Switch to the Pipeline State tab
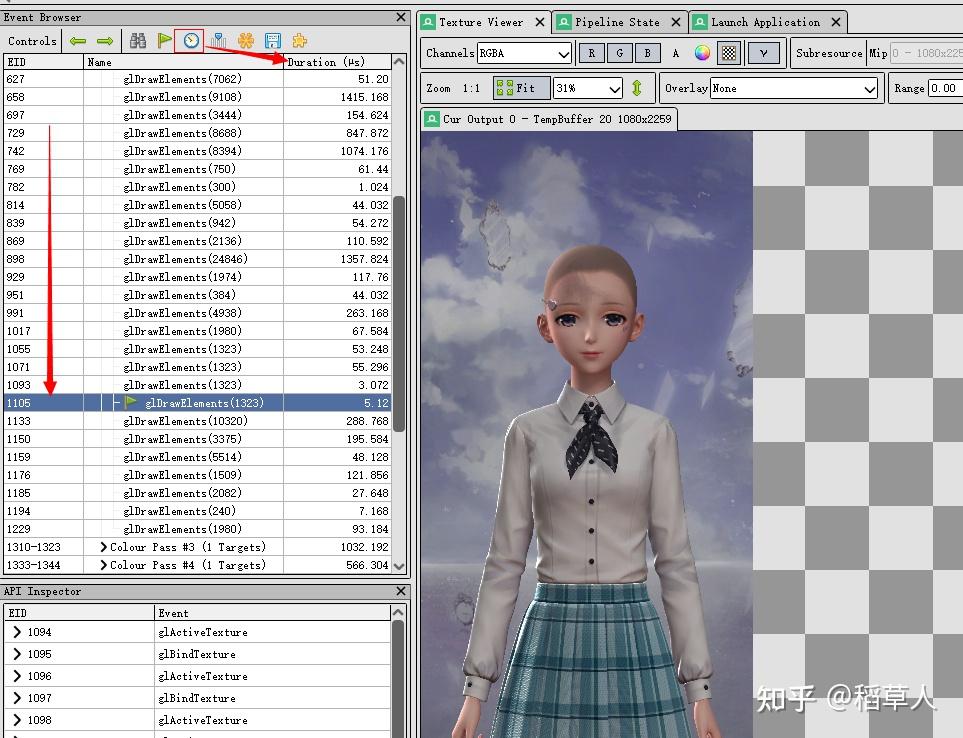Screen dimensions: 963x738 pos(617,22)
